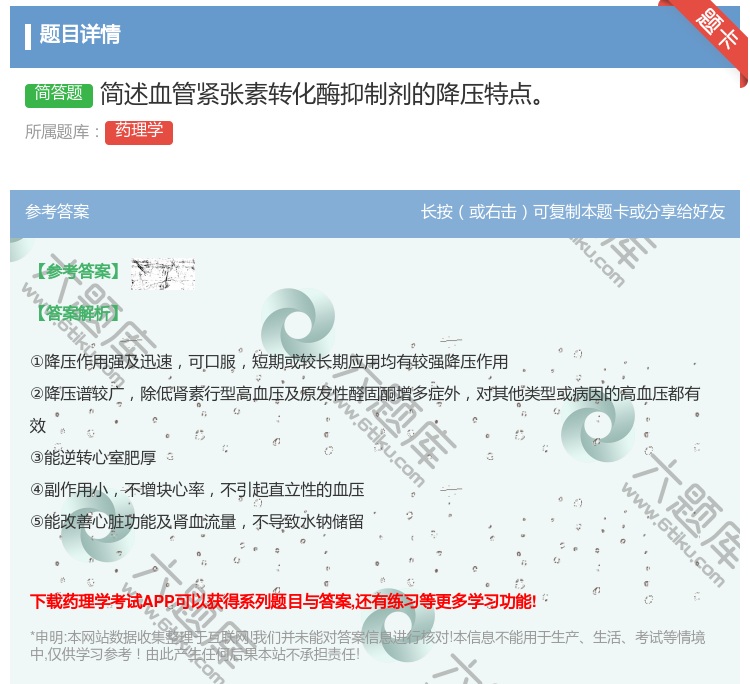Viewport: 750px width, 684px height.
Task: Select answer line ⑤能改善心脏功能及肾血流量
Action: [197, 522]
